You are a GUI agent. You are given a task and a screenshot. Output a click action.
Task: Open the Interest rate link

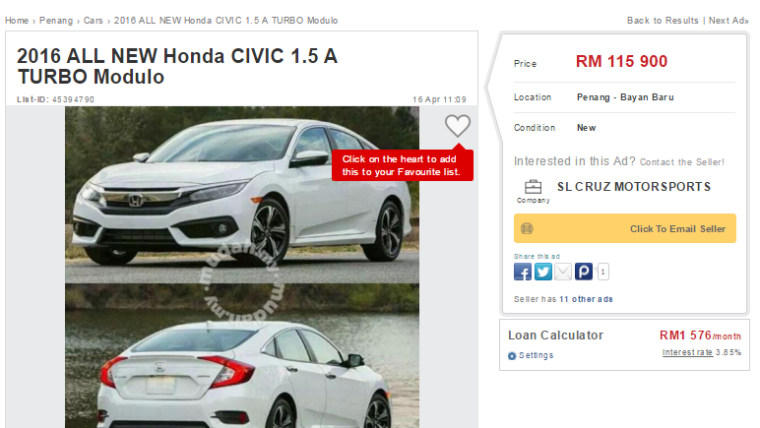pos(687,352)
